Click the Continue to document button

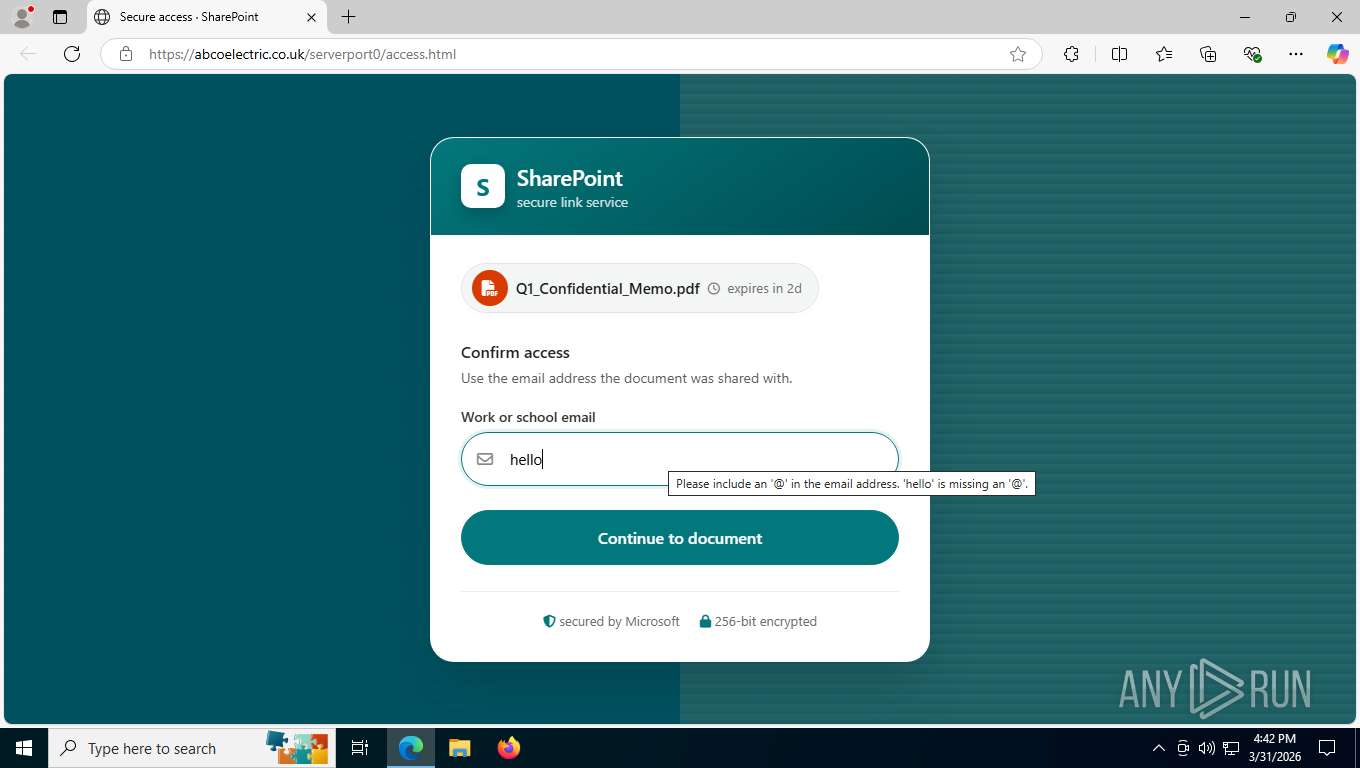[x=680, y=538]
